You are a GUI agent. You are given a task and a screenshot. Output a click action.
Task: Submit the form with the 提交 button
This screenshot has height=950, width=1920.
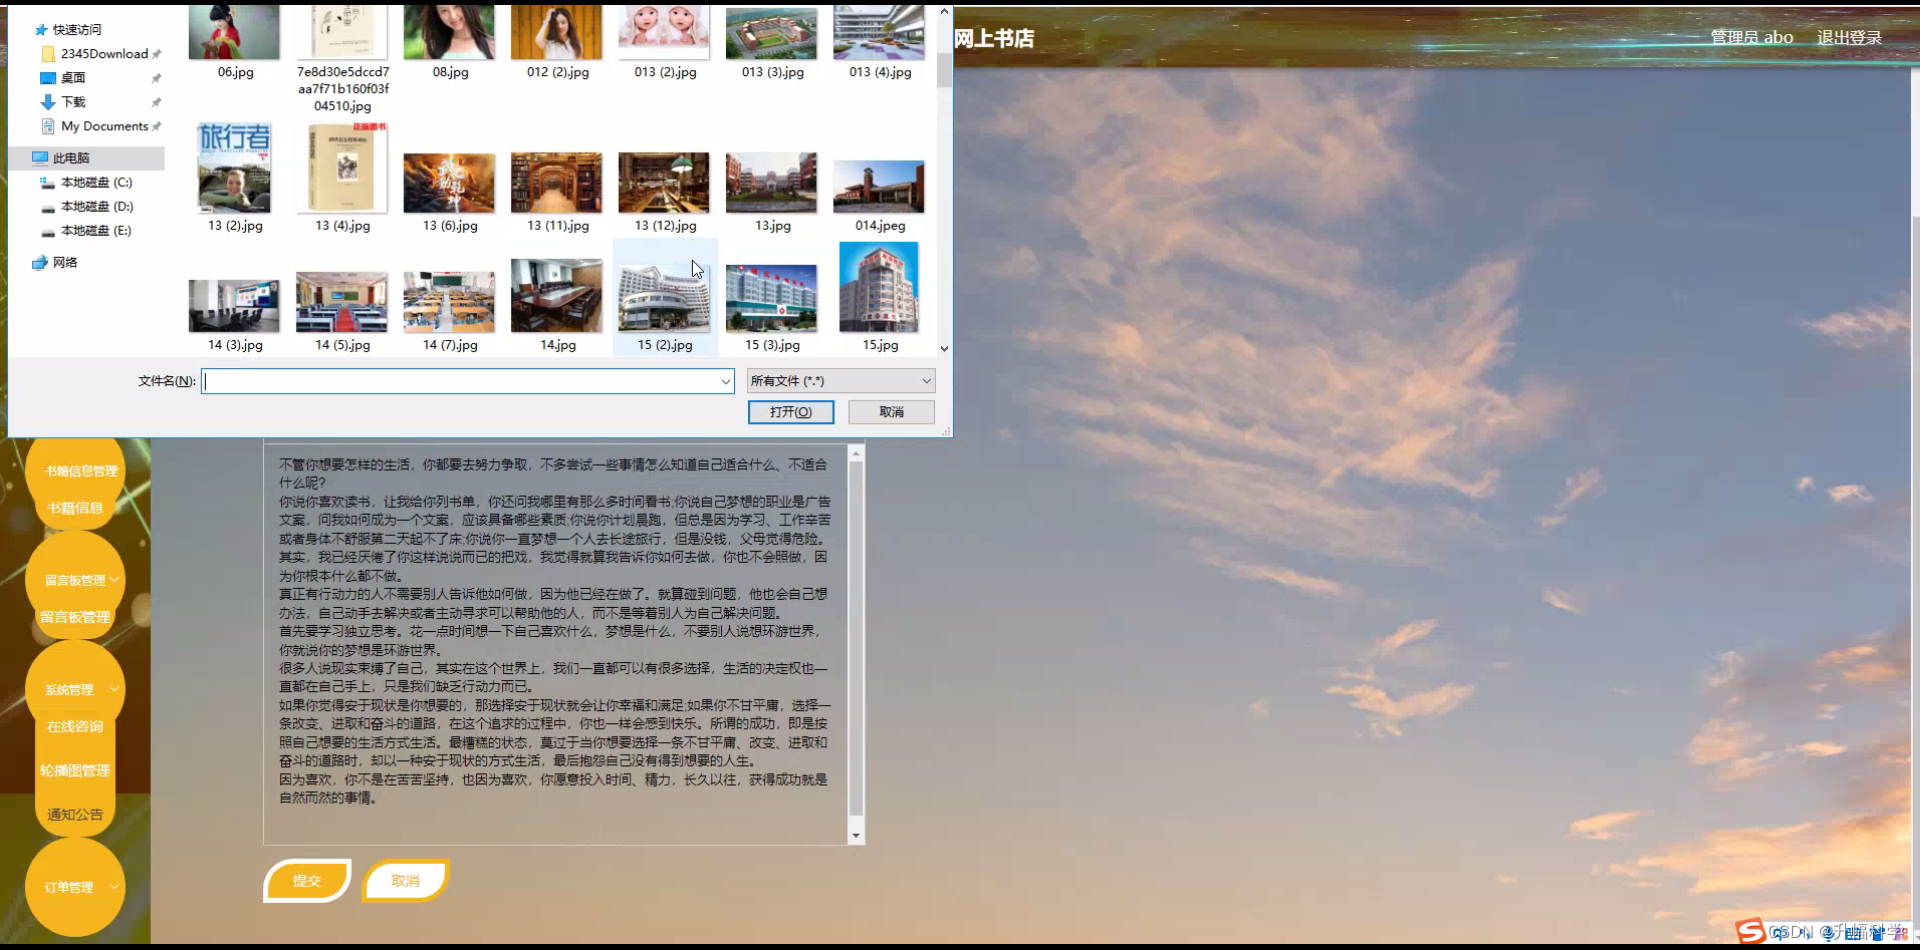(x=306, y=880)
